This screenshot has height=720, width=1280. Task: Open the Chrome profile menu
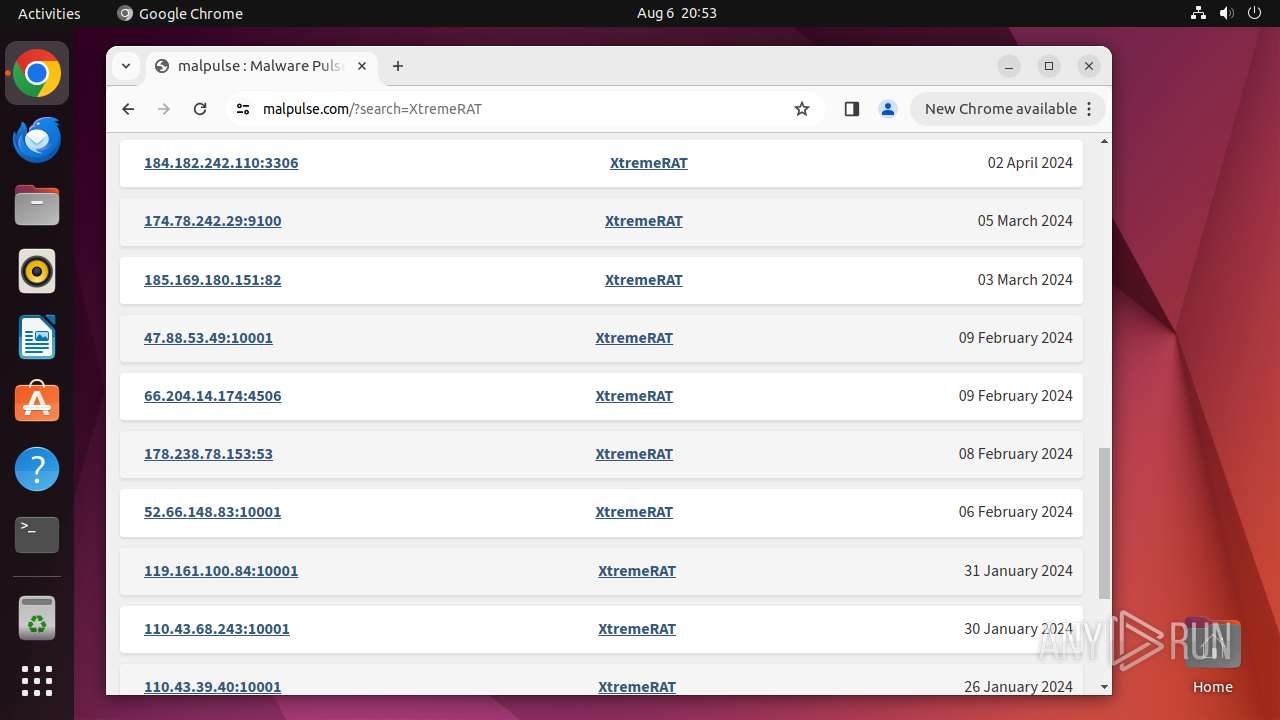(x=888, y=109)
